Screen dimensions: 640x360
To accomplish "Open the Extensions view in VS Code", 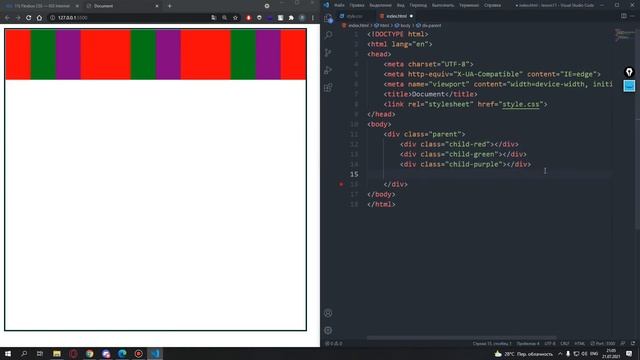I will (x=328, y=87).
